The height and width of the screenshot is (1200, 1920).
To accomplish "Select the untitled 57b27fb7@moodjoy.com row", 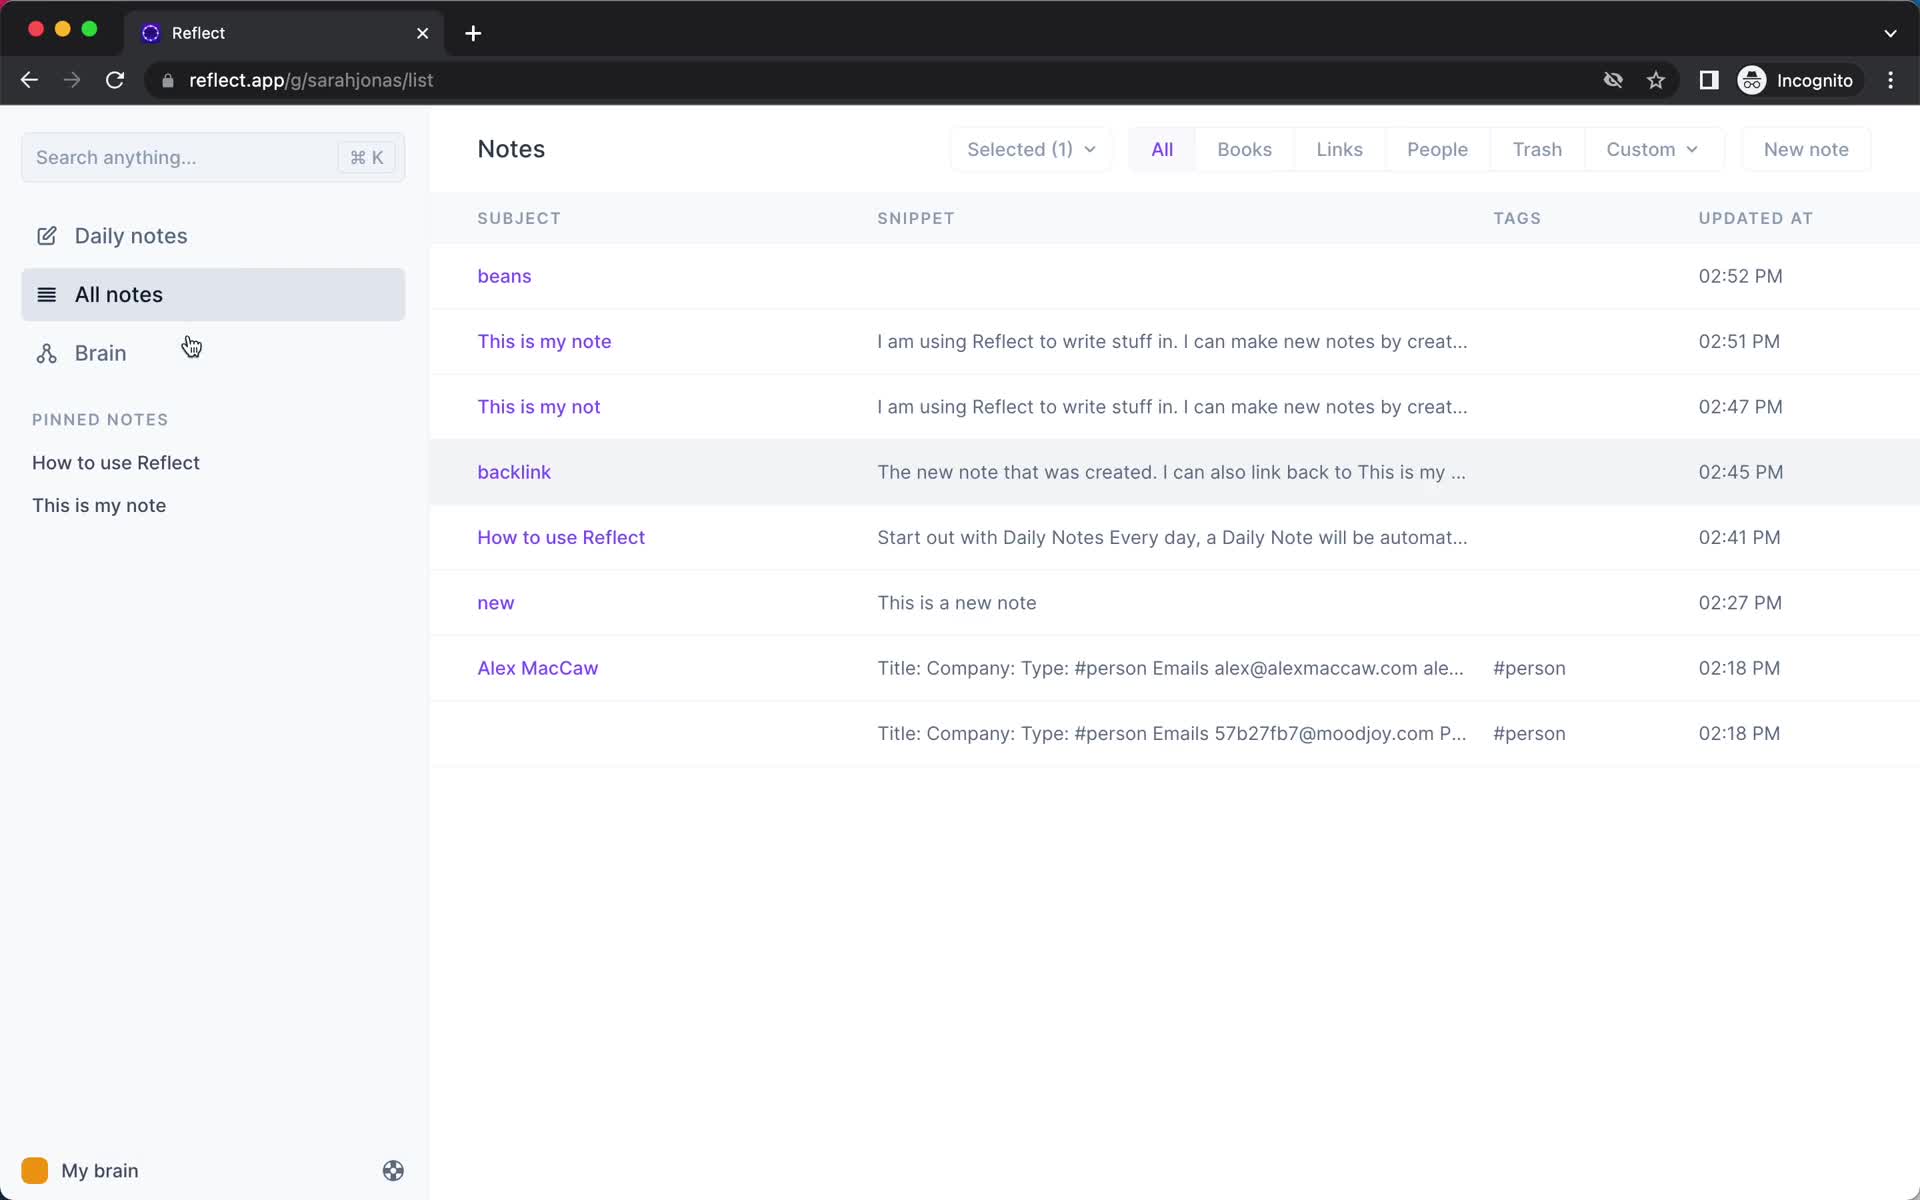I will click(x=1174, y=734).
